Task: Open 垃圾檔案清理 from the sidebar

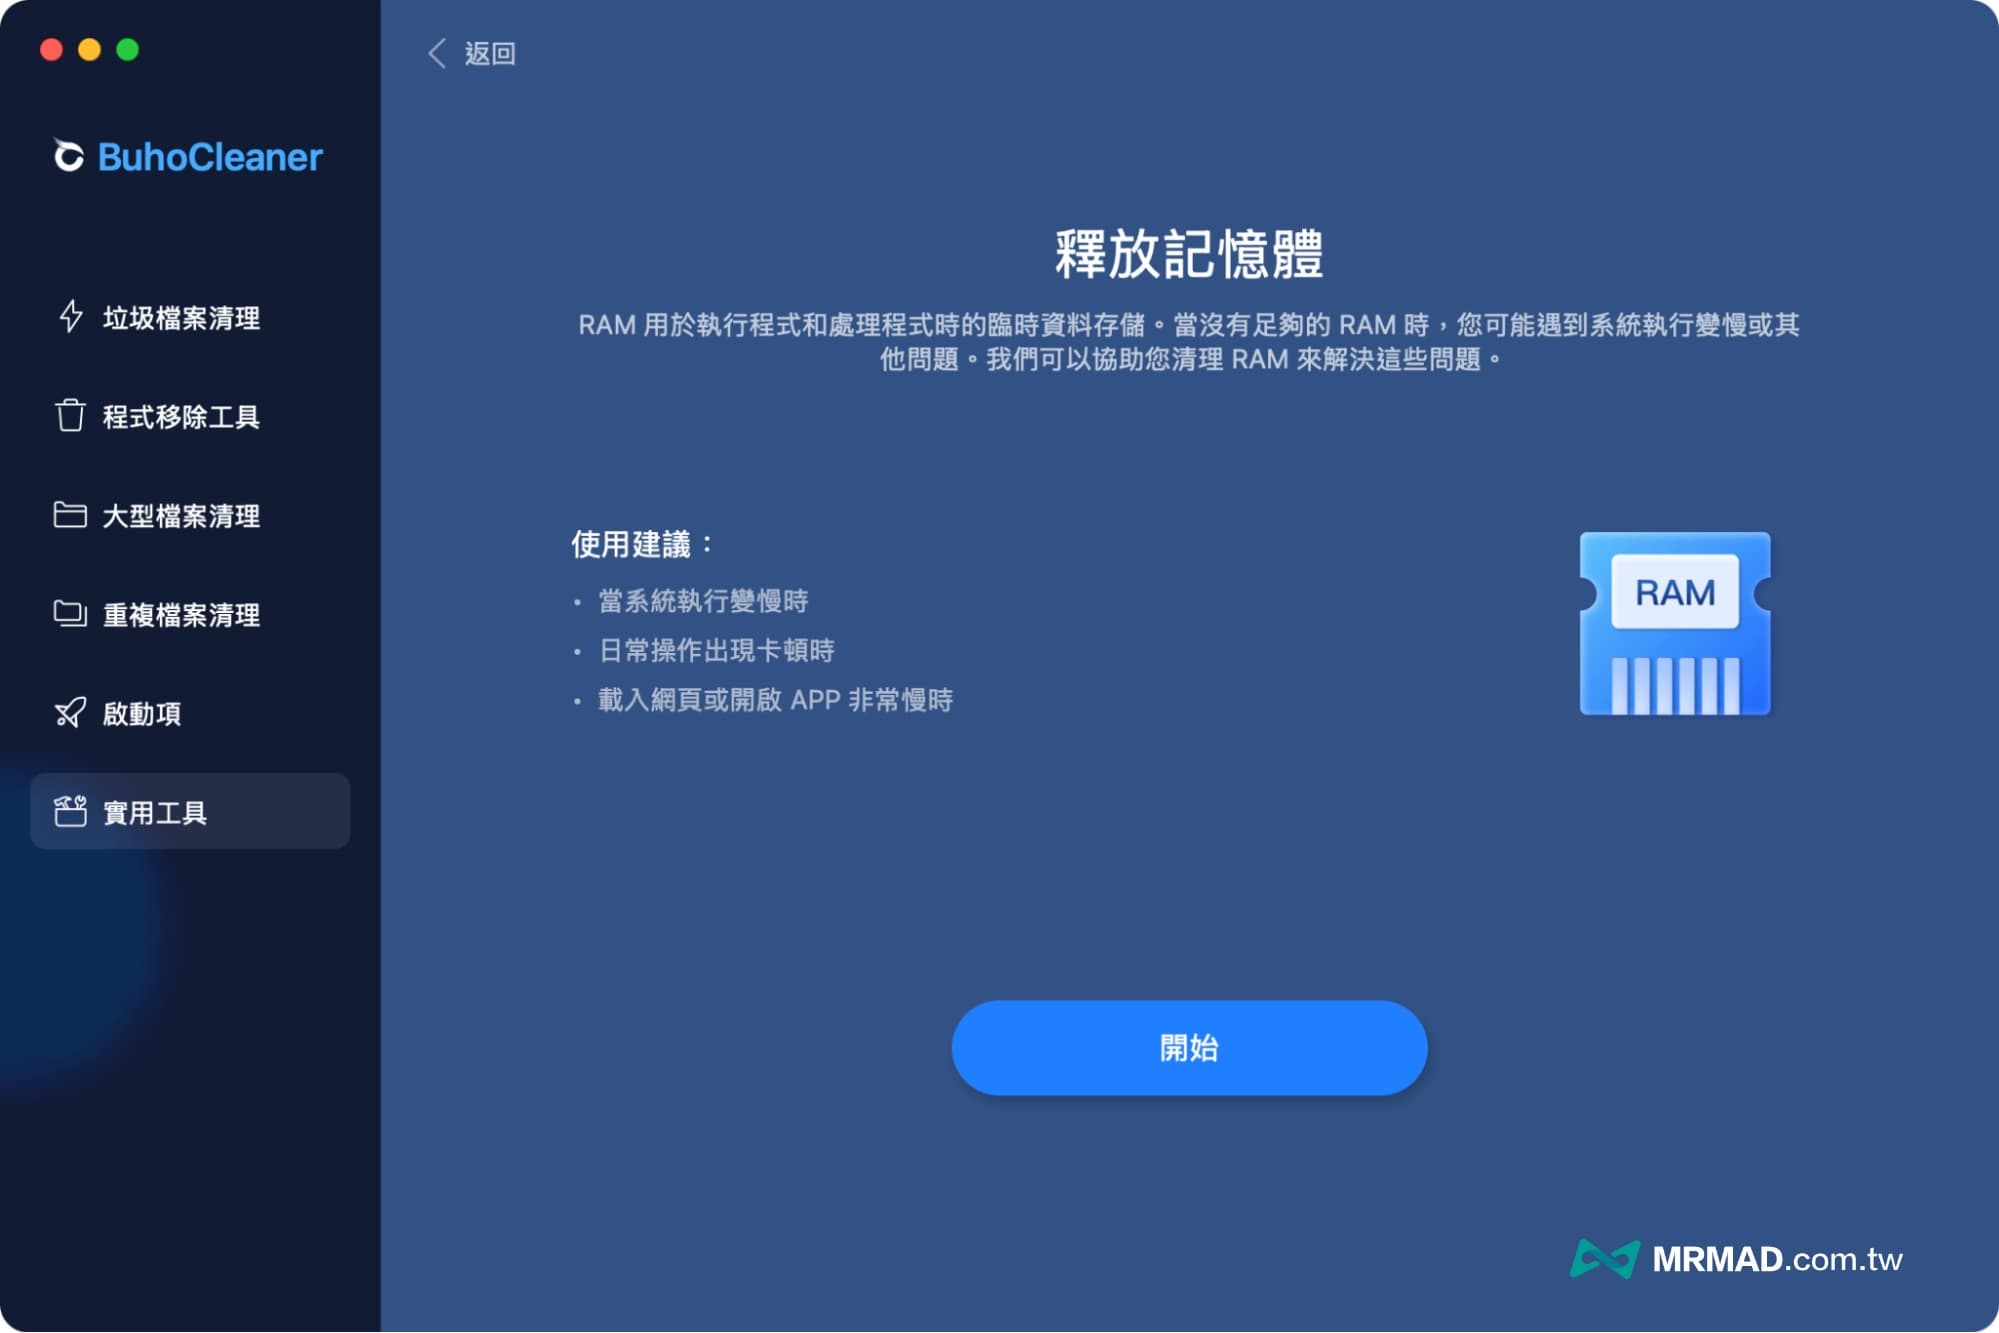Action: 181,318
